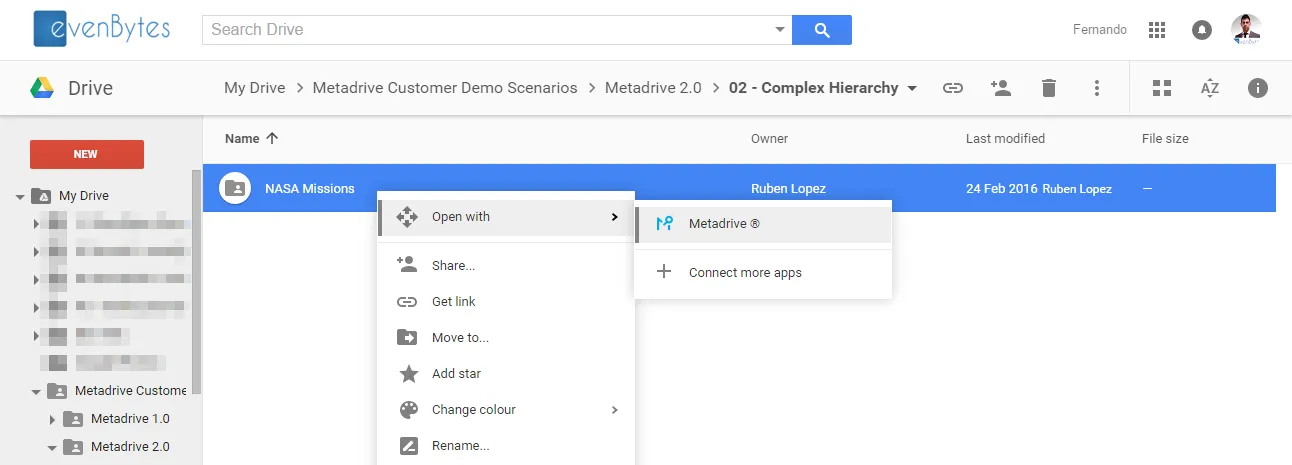Click the Change colour palette icon
Viewport: 1292px width, 465px height.
click(x=408, y=410)
